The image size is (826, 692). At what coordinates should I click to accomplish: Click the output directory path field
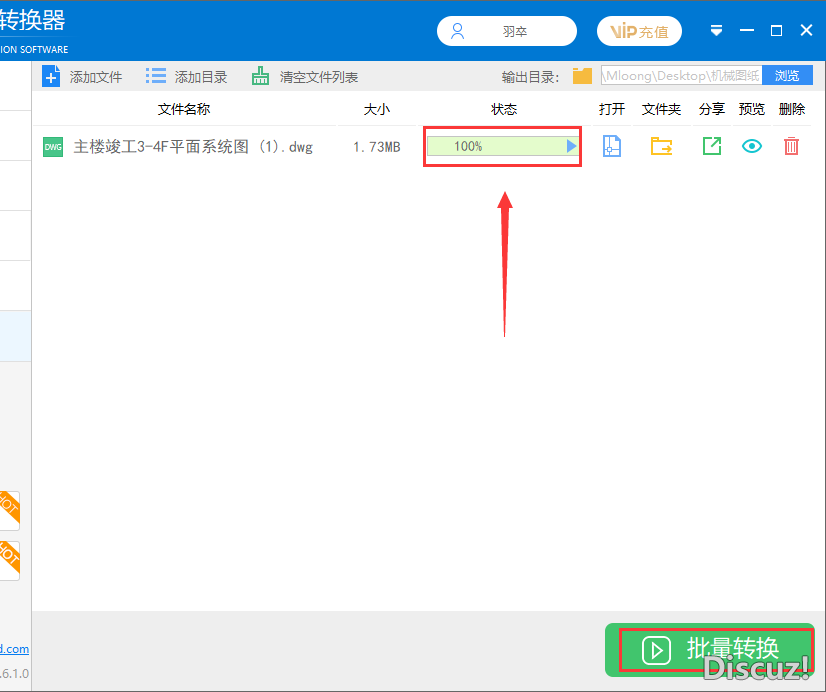pos(680,76)
